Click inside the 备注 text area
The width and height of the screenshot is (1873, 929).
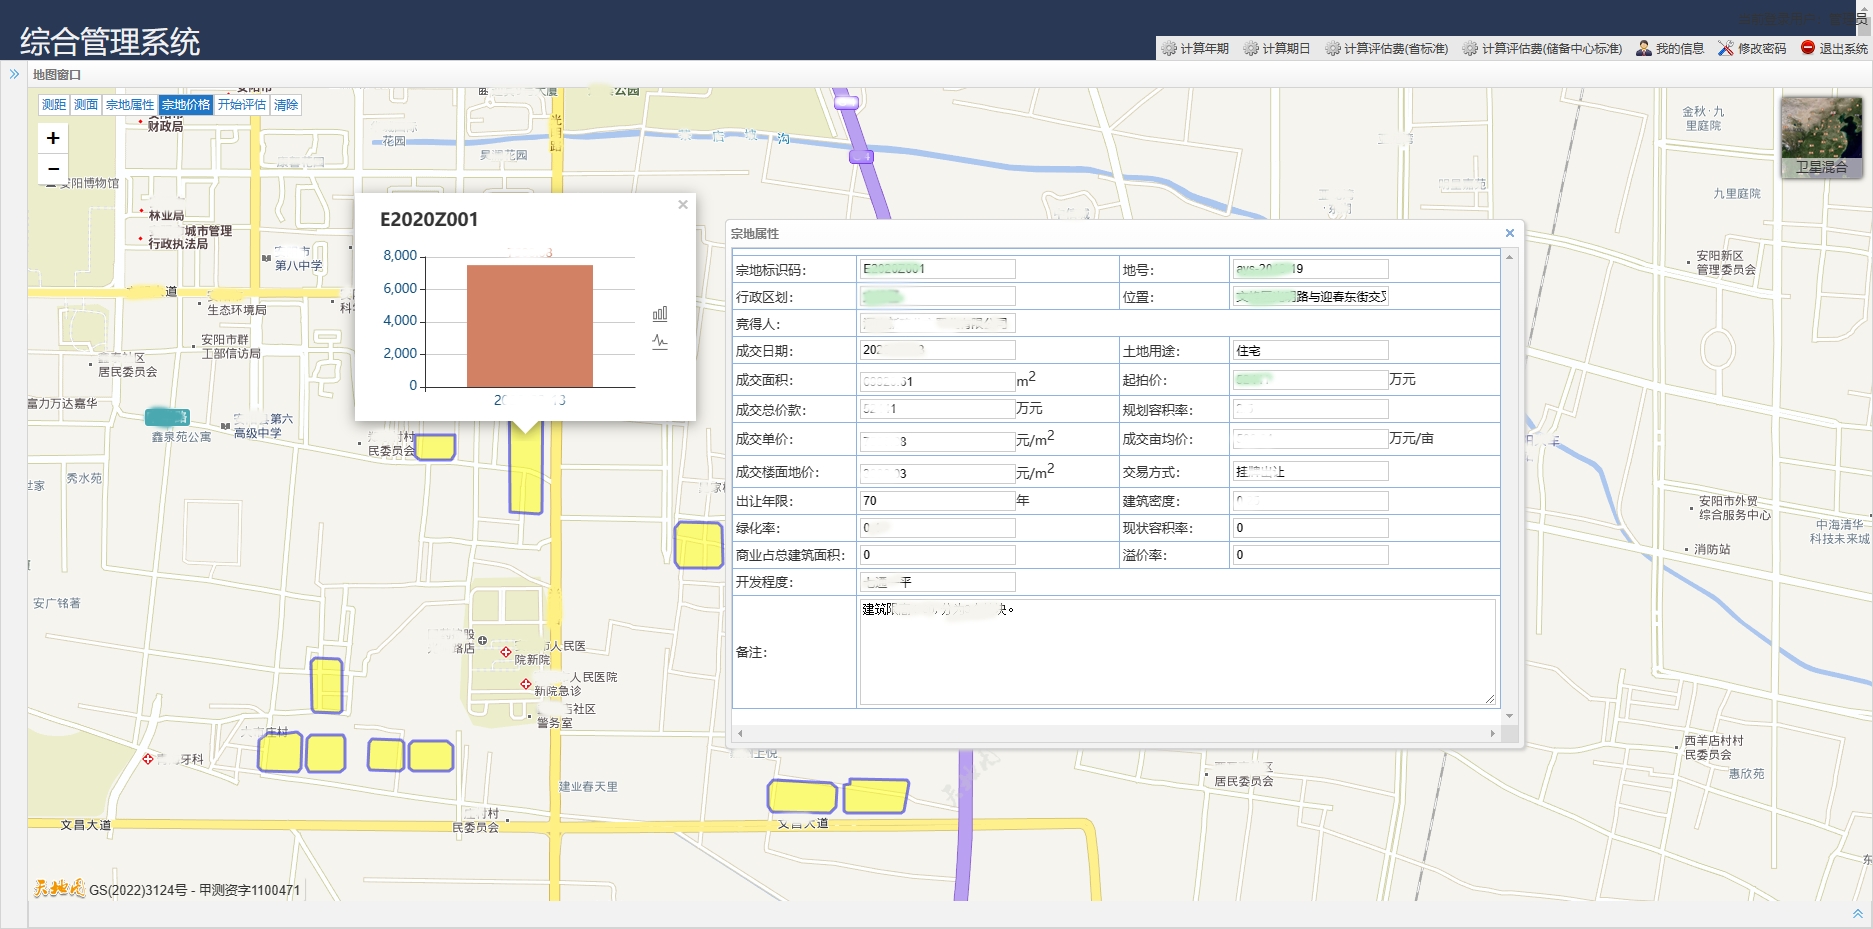tap(1178, 652)
